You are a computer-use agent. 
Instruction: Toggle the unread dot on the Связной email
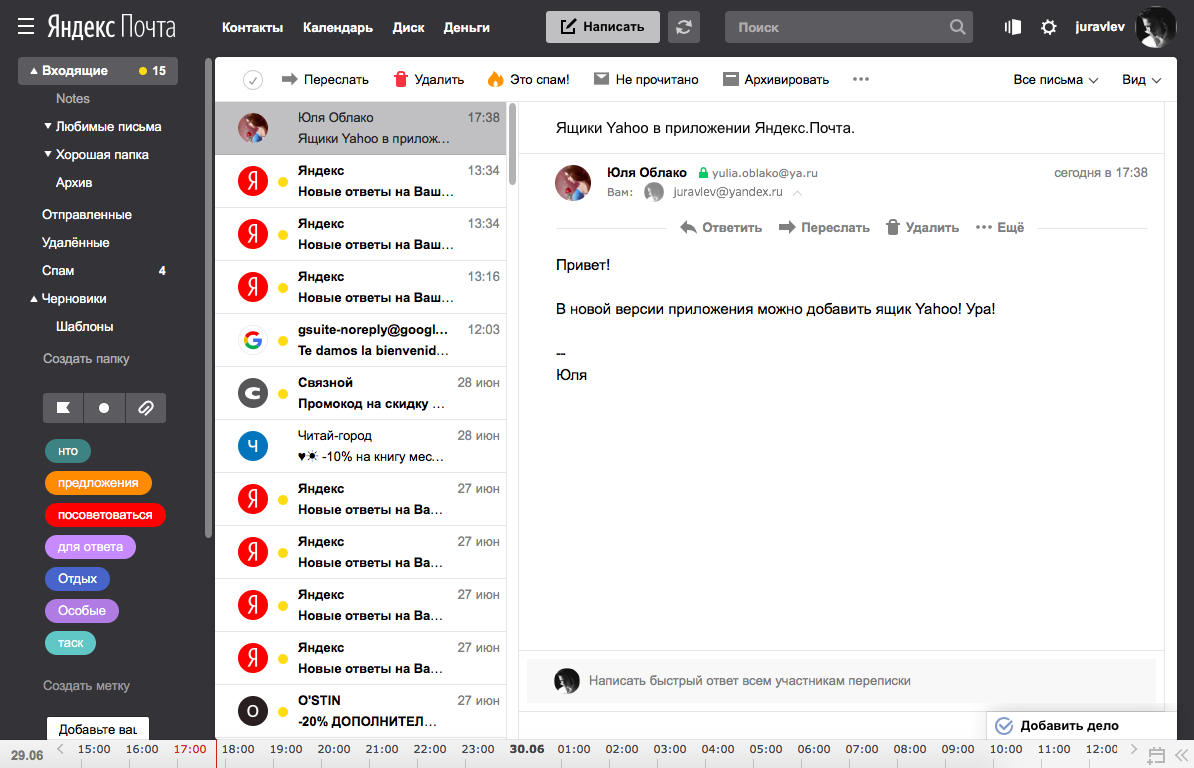pyautogui.click(x=283, y=394)
